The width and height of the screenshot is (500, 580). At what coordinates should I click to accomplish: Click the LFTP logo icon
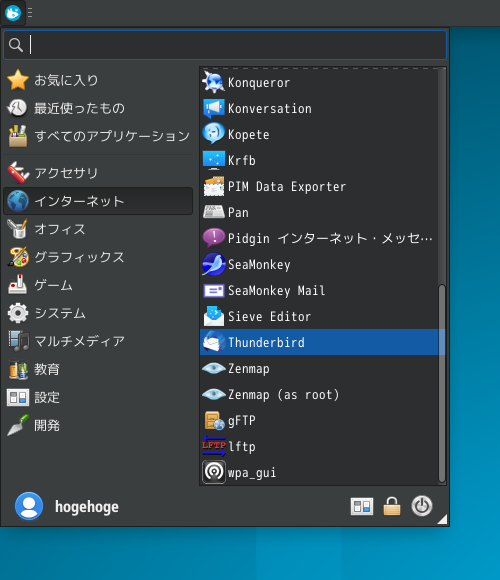tap(213, 446)
